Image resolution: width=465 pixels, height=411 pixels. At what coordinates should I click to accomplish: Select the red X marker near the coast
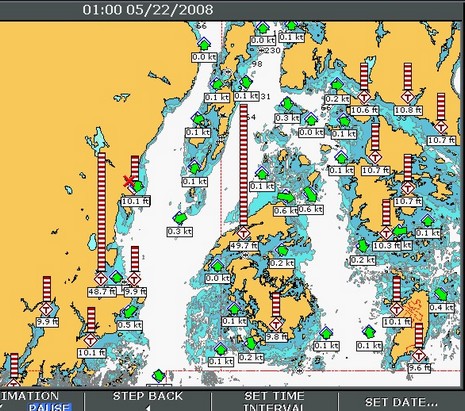pyautogui.click(x=129, y=181)
